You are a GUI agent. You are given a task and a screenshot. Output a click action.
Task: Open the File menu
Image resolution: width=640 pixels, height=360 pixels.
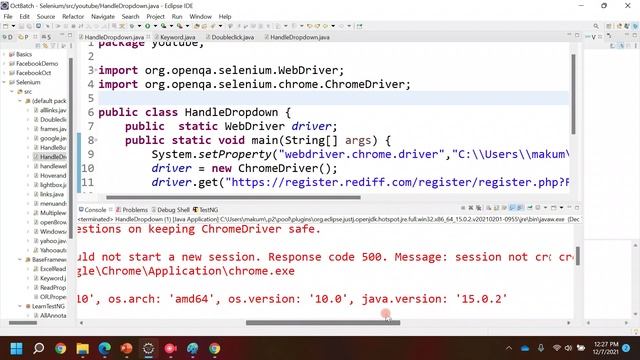click(8, 16)
